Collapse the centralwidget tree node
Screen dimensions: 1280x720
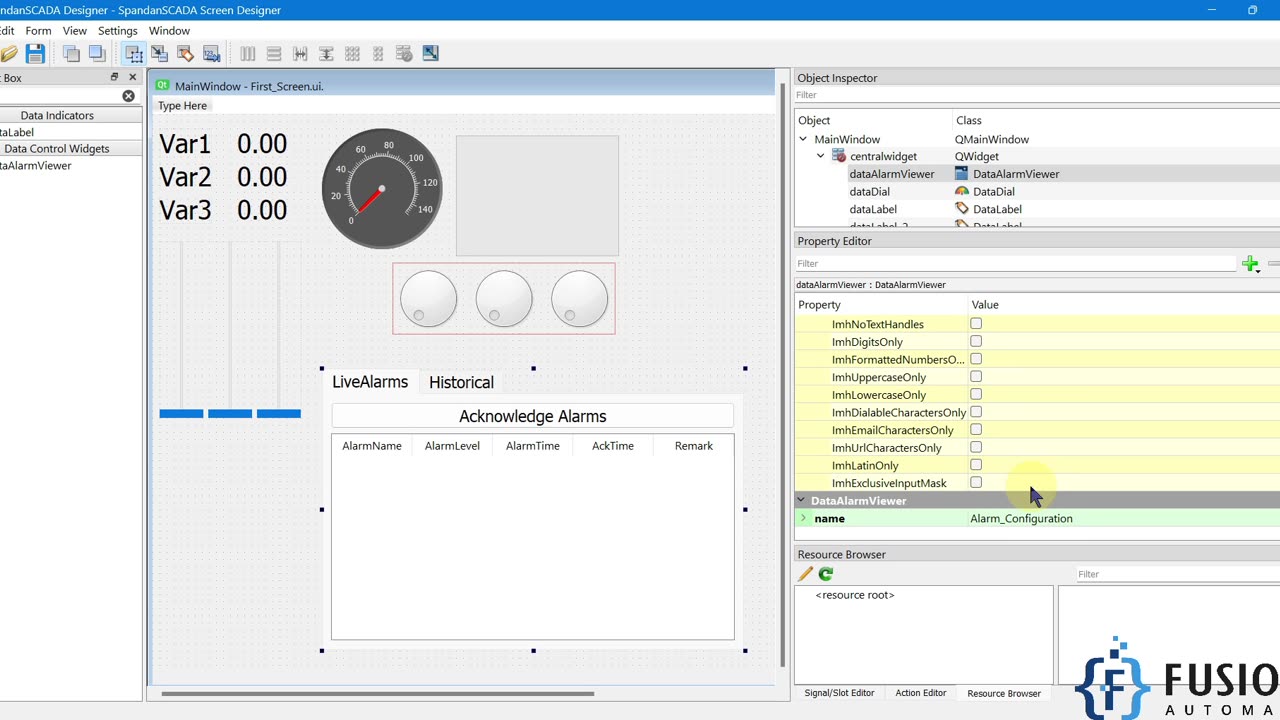click(821, 156)
